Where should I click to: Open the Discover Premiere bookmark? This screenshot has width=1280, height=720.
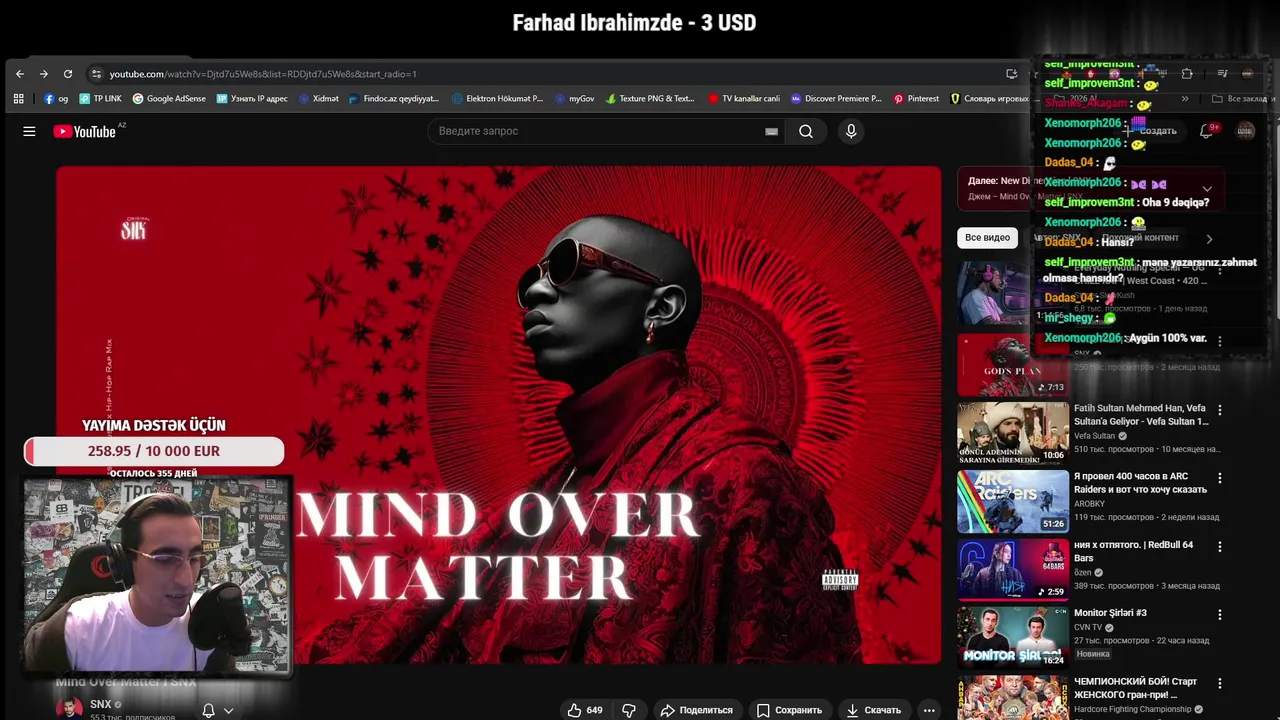[x=836, y=99]
